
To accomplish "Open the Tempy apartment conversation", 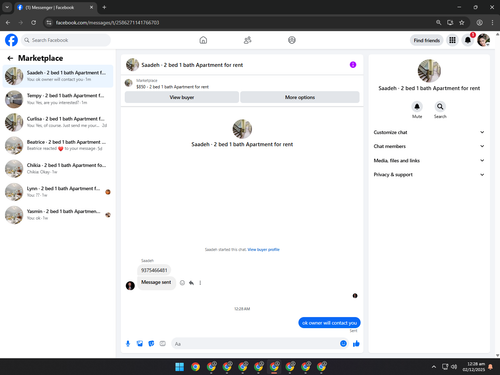I will pyautogui.click(x=58, y=99).
